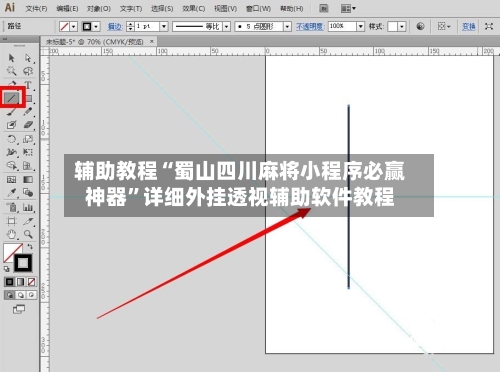Click the fill swatch in toolbox
The width and height of the screenshot is (500, 372).
(x=9, y=250)
